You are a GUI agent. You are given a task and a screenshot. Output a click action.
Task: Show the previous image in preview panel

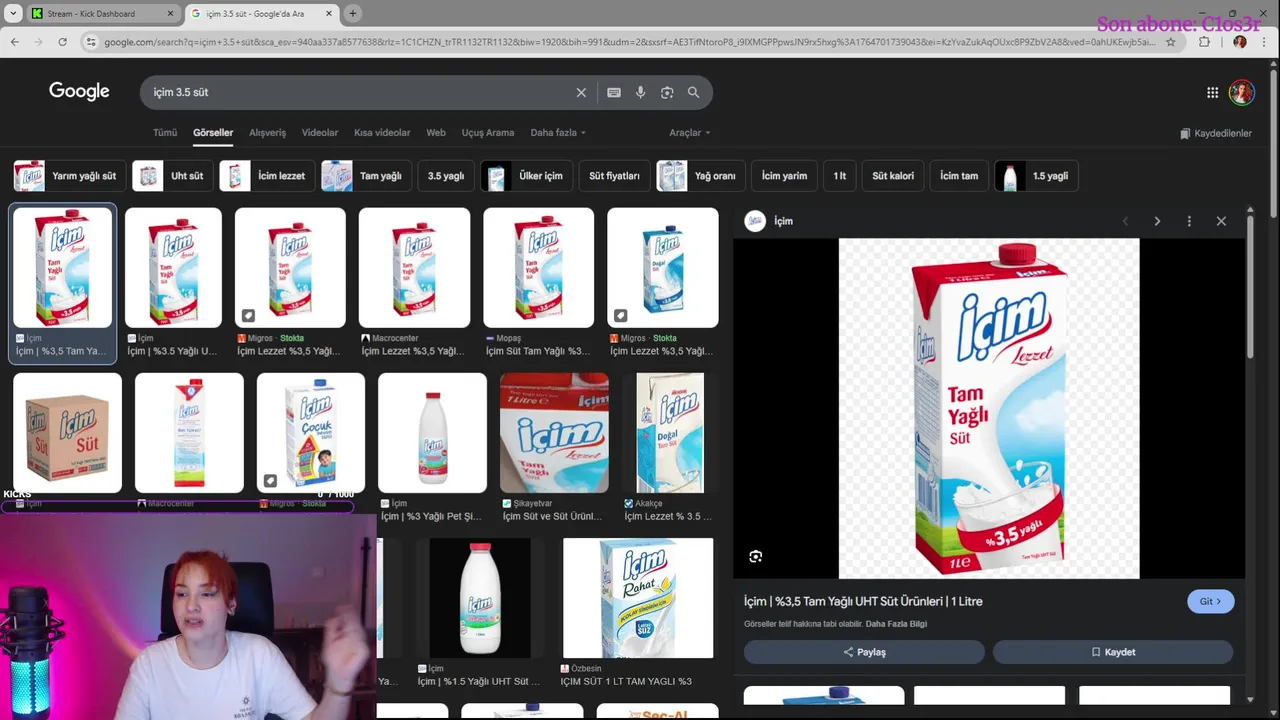[1125, 221]
